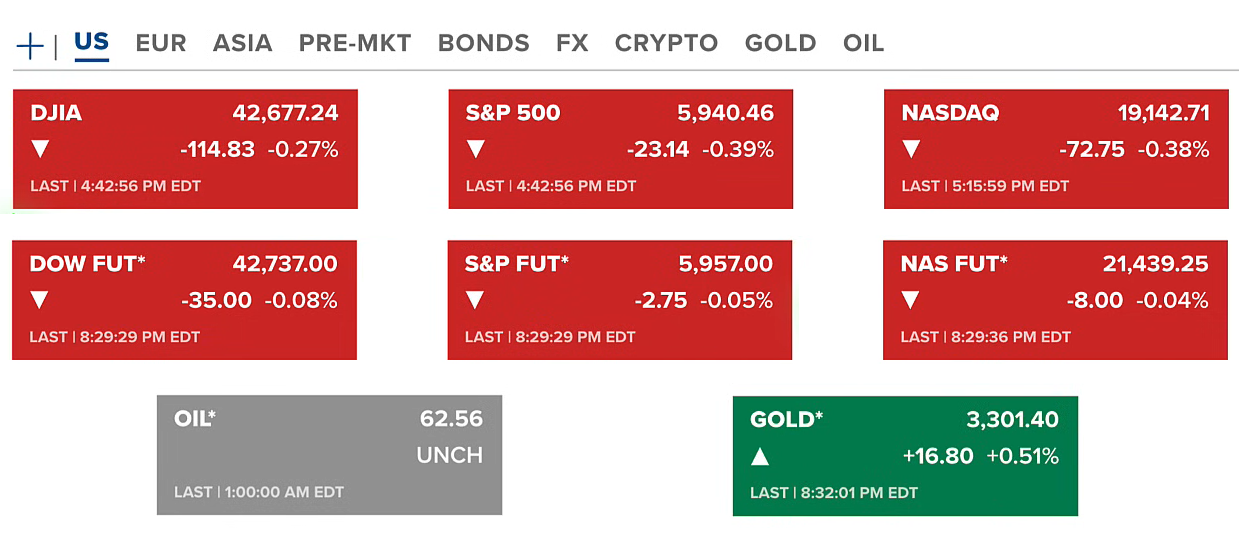
Task: Click the down arrow on DOW FUT tile
Action: point(40,300)
